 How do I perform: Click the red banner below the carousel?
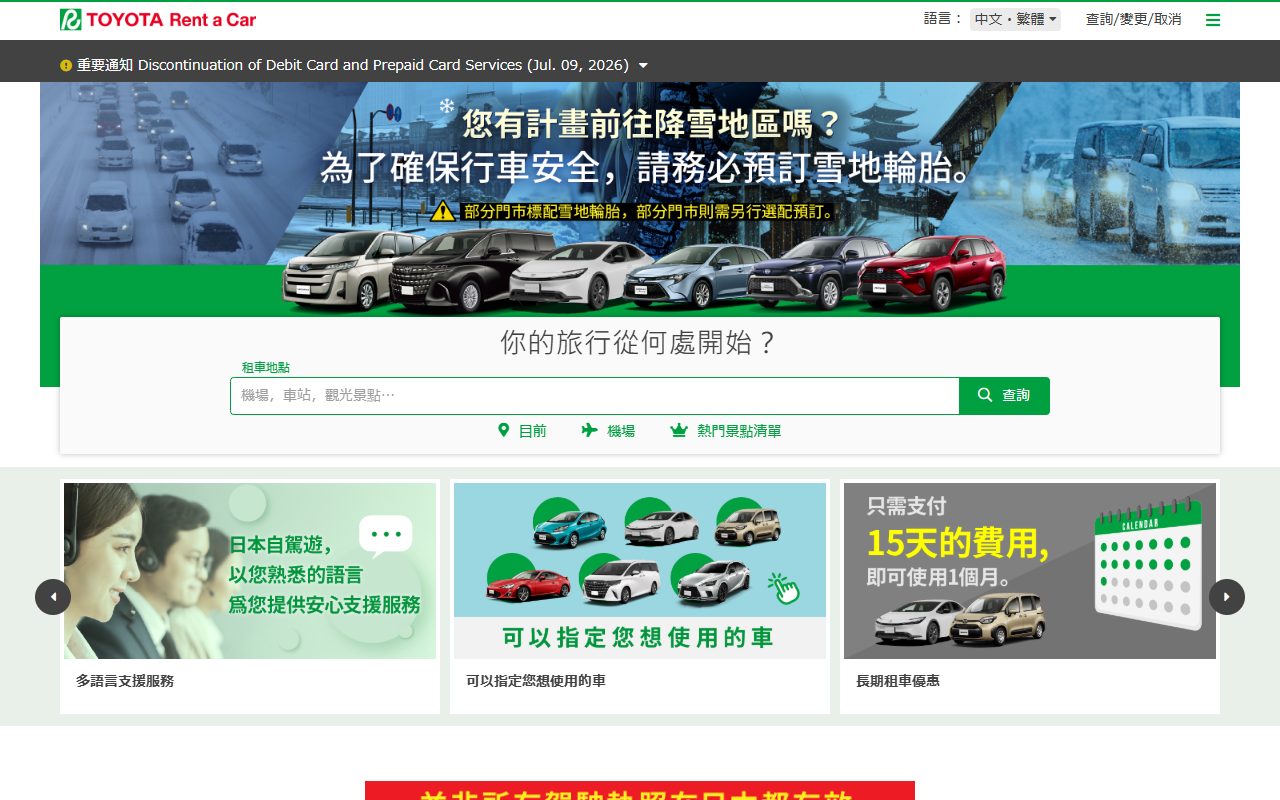(x=640, y=791)
